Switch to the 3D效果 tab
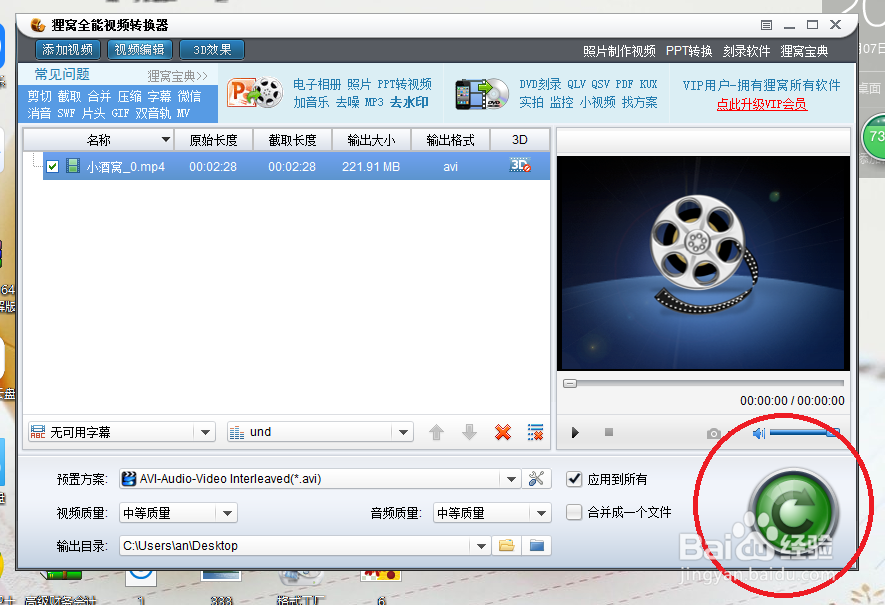 (x=211, y=49)
